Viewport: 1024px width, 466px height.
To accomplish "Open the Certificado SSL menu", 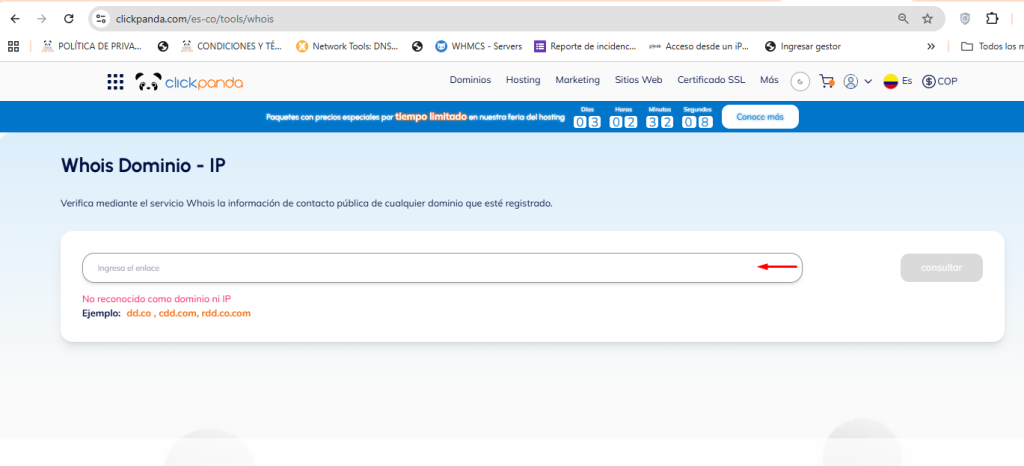I will click(711, 80).
